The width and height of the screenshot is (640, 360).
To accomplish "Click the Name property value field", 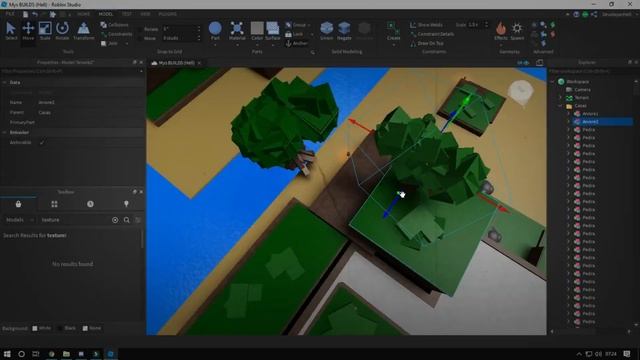I will point(90,102).
